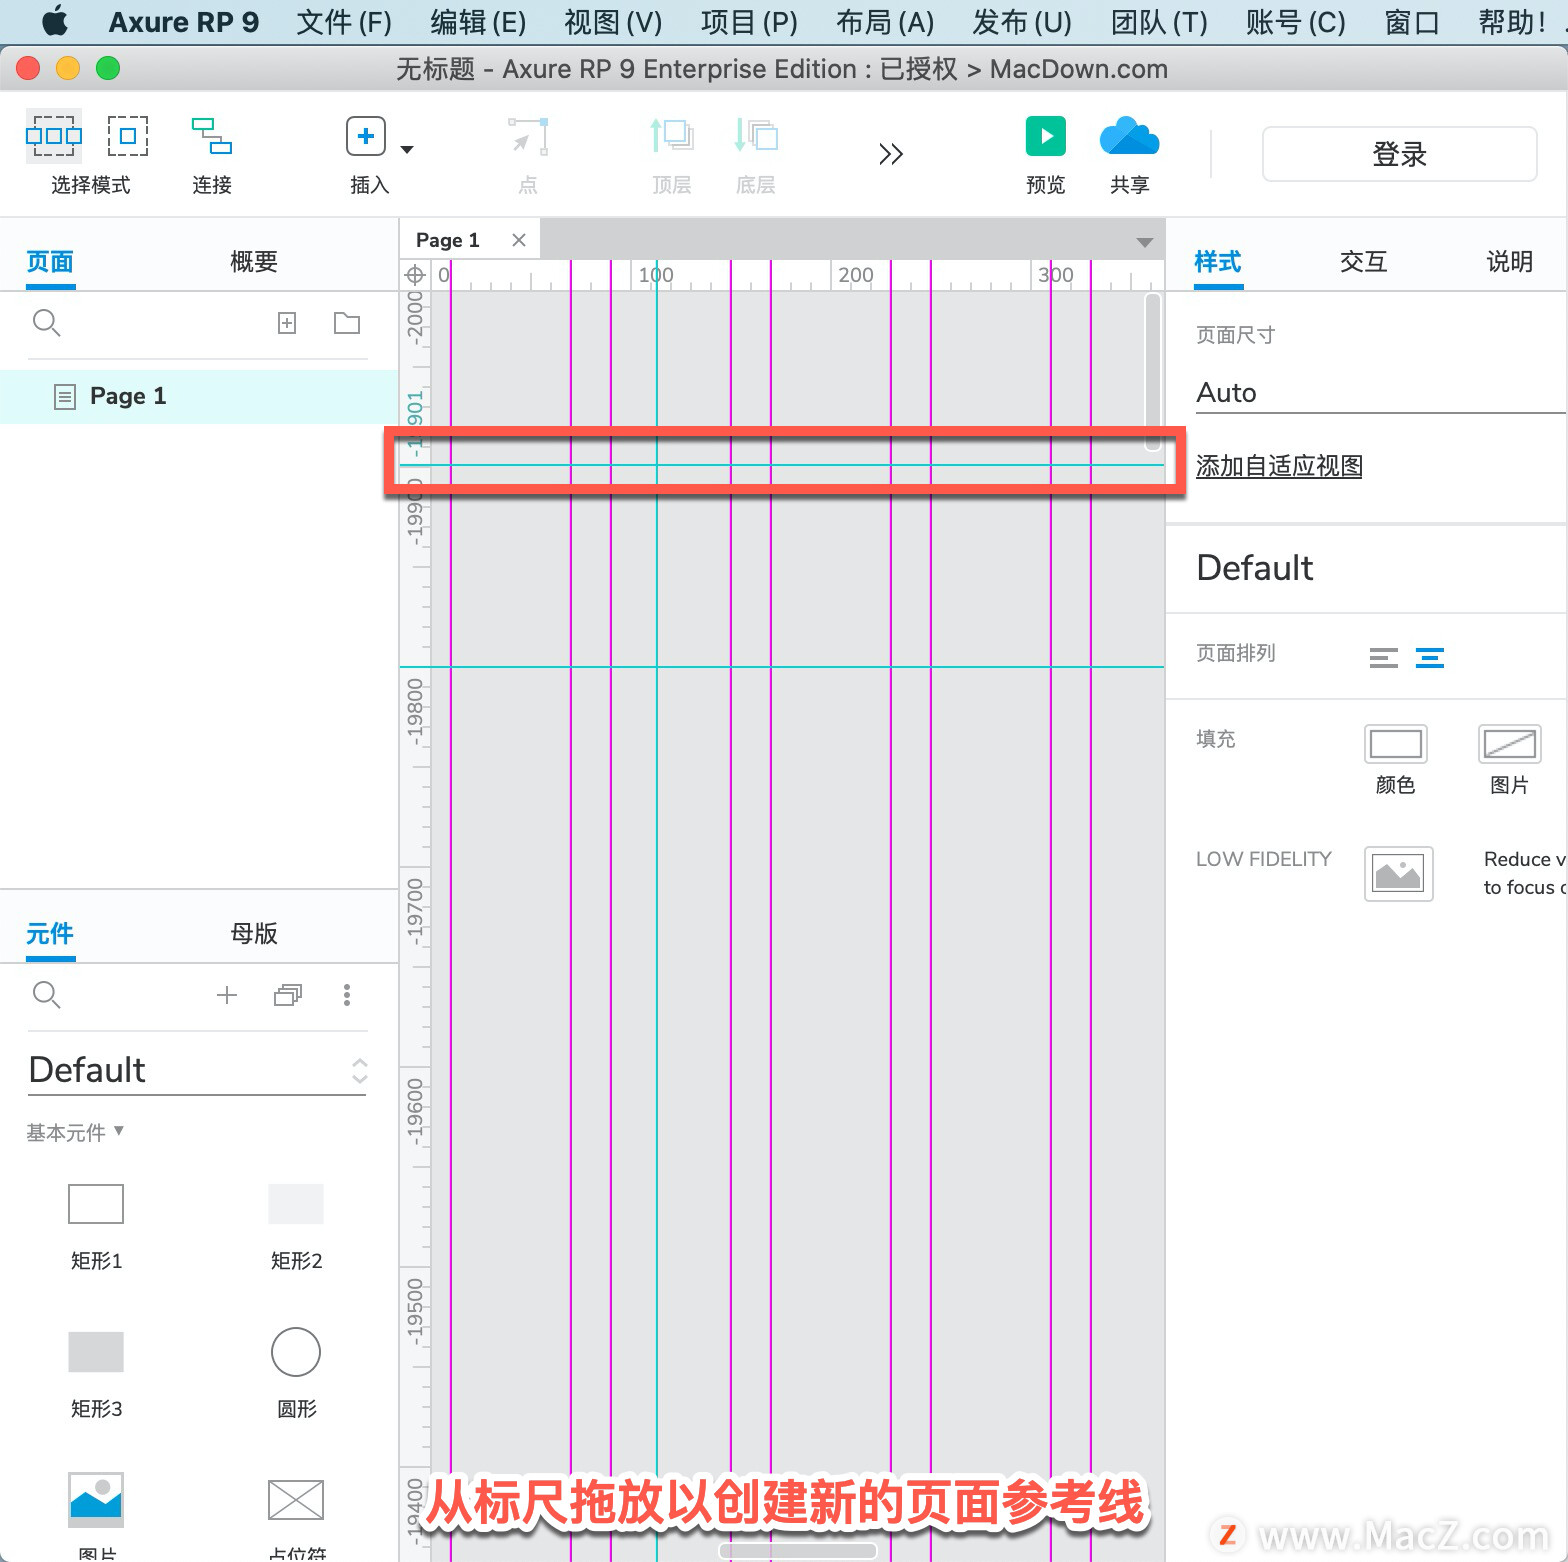Select the contained selection mode icon
This screenshot has width=1568, height=1562.
(128, 136)
